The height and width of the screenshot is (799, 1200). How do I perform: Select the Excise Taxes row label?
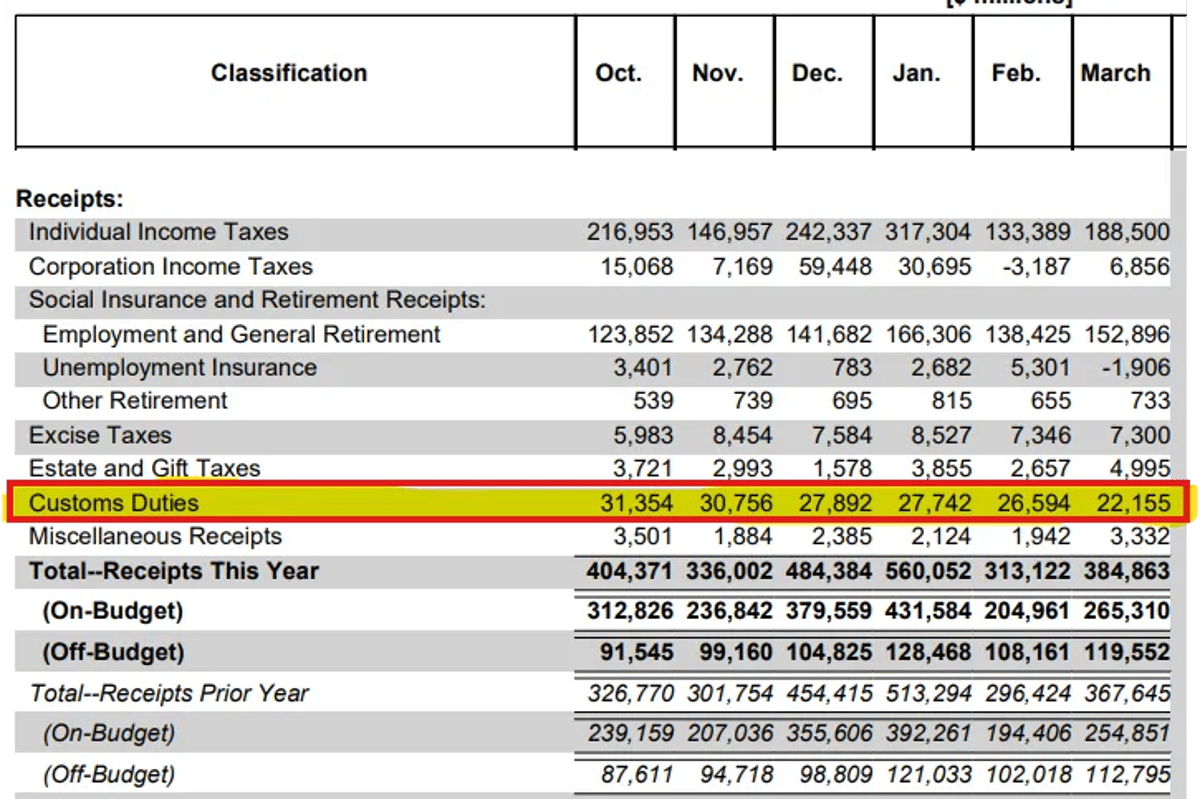100,435
